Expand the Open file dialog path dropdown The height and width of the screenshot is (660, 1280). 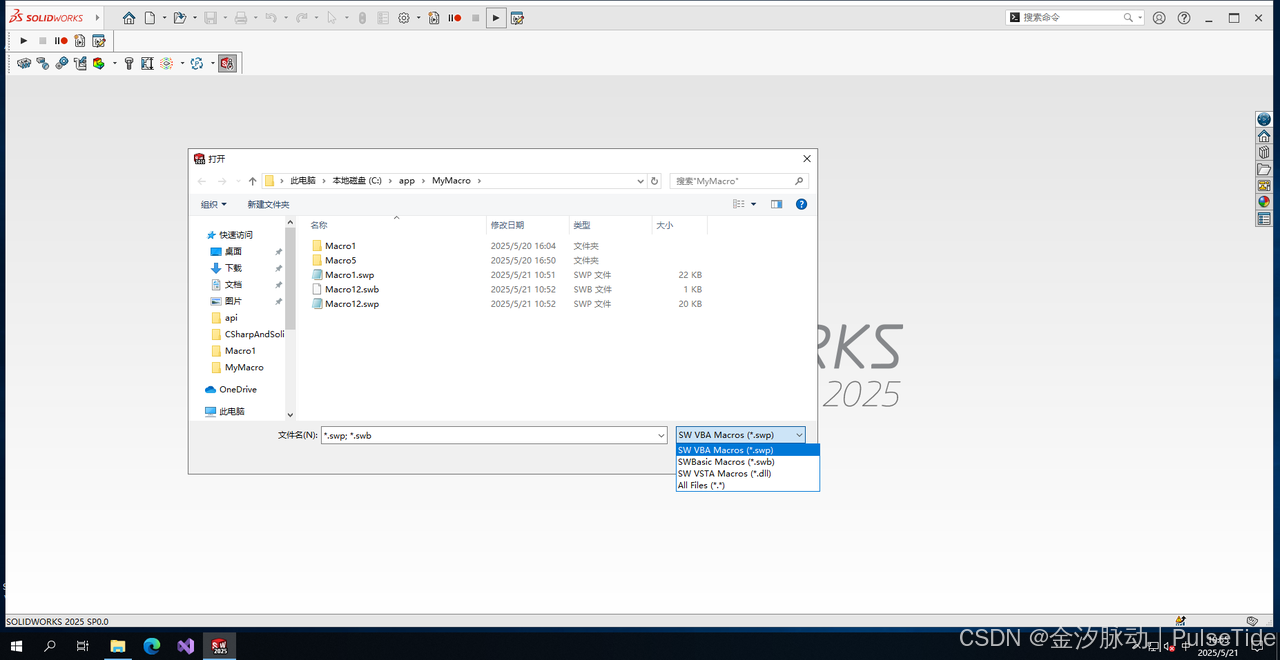coord(640,180)
